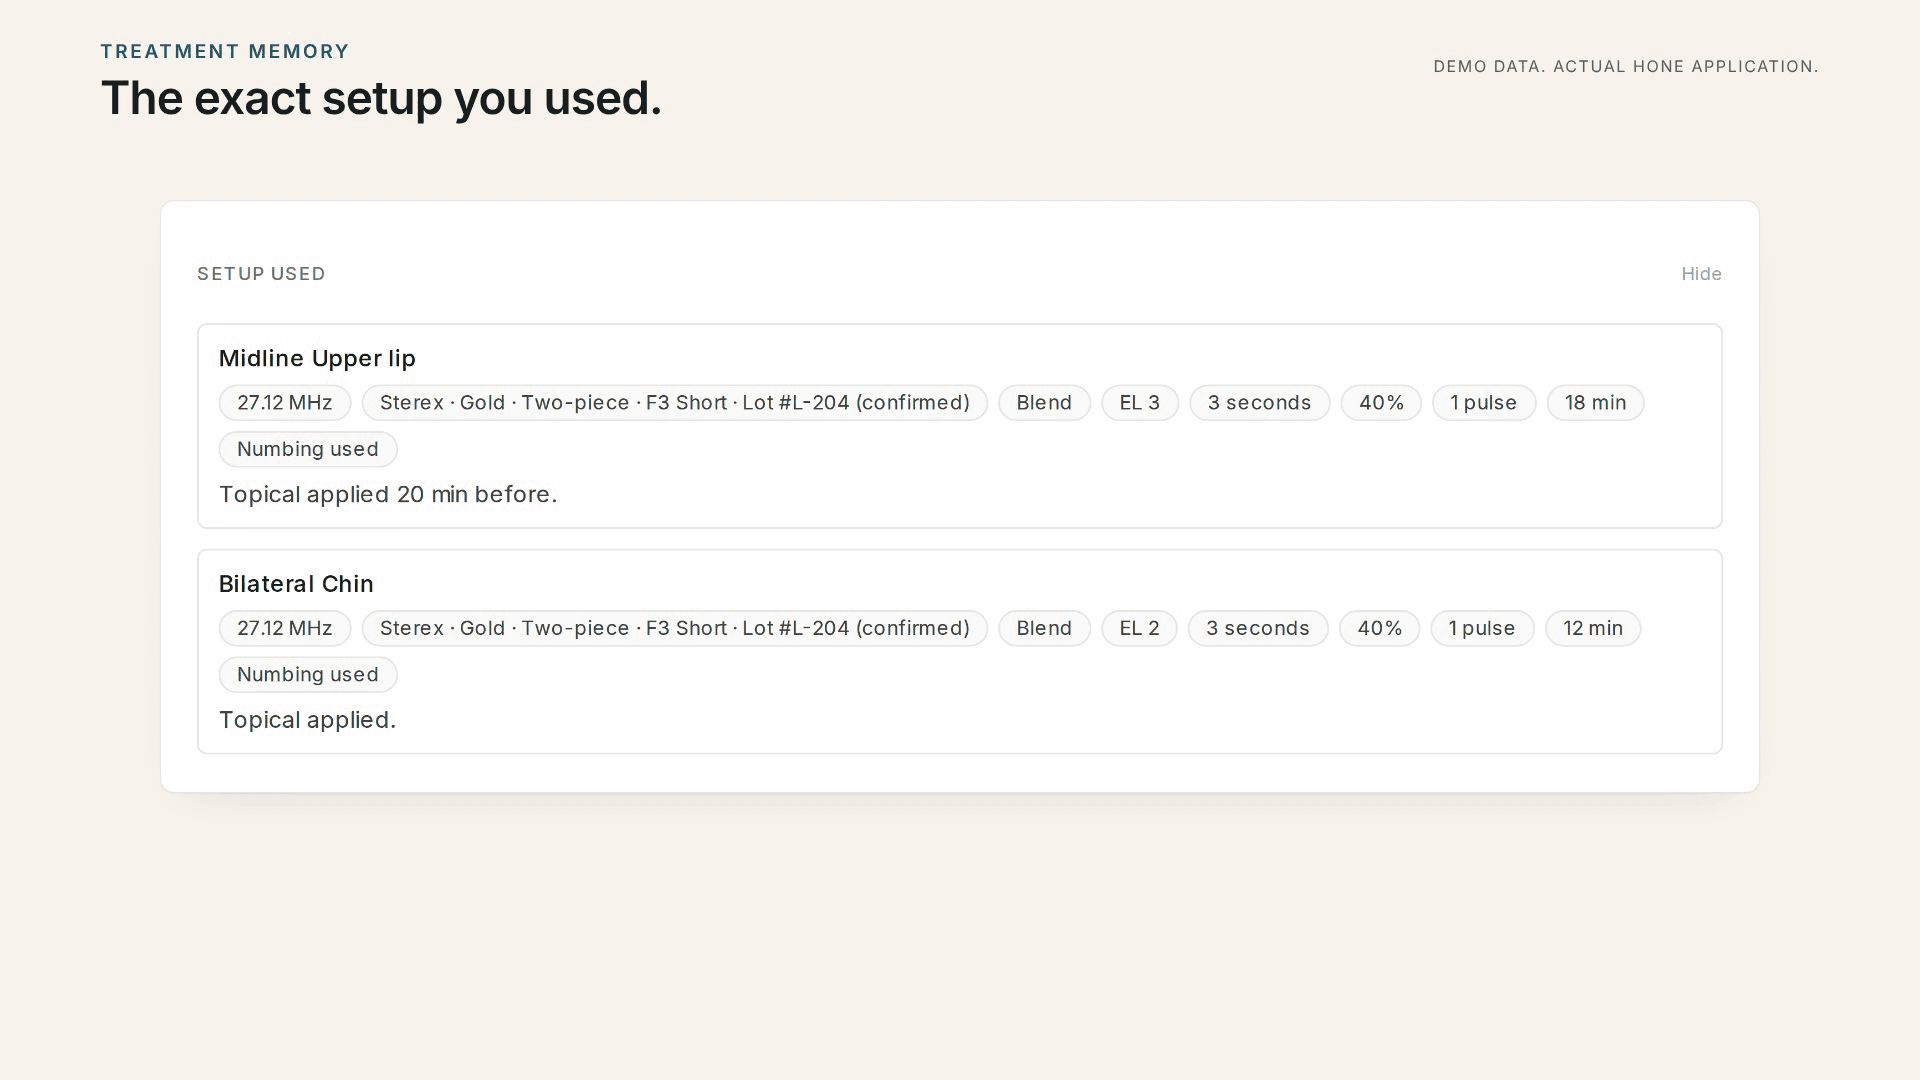The image size is (1920, 1080).
Task: Open the Midline Upper lip heading
Action: (317, 359)
